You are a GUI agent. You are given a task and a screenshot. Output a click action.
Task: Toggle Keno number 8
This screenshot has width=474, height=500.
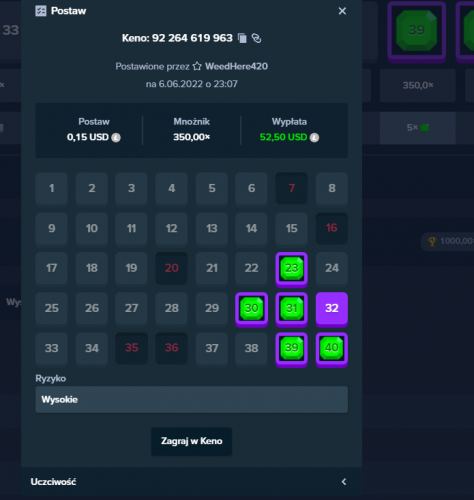332,188
